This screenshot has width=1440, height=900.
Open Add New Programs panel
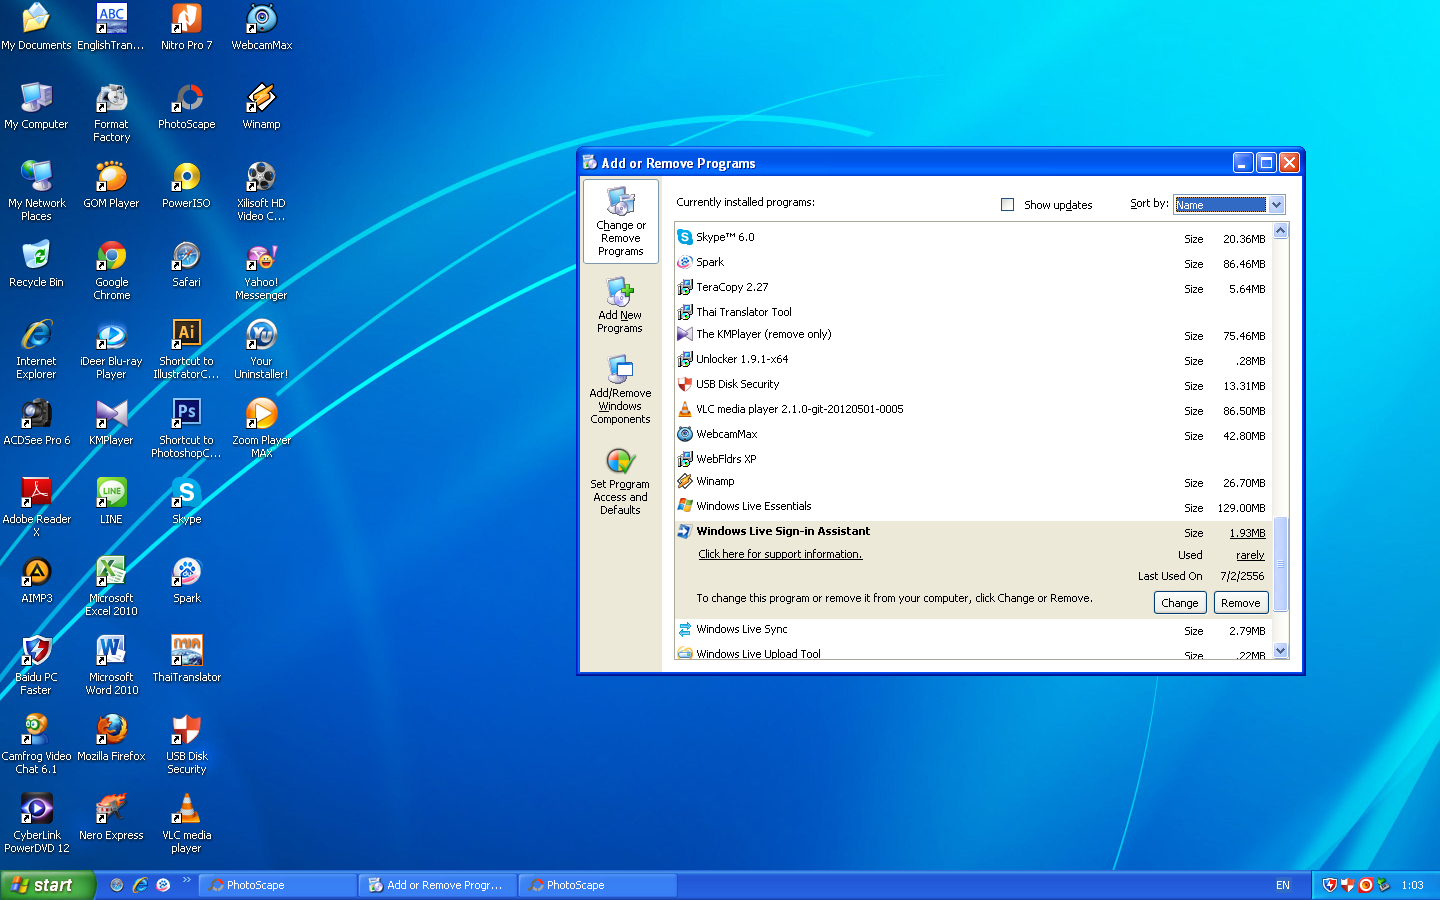tap(620, 305)
